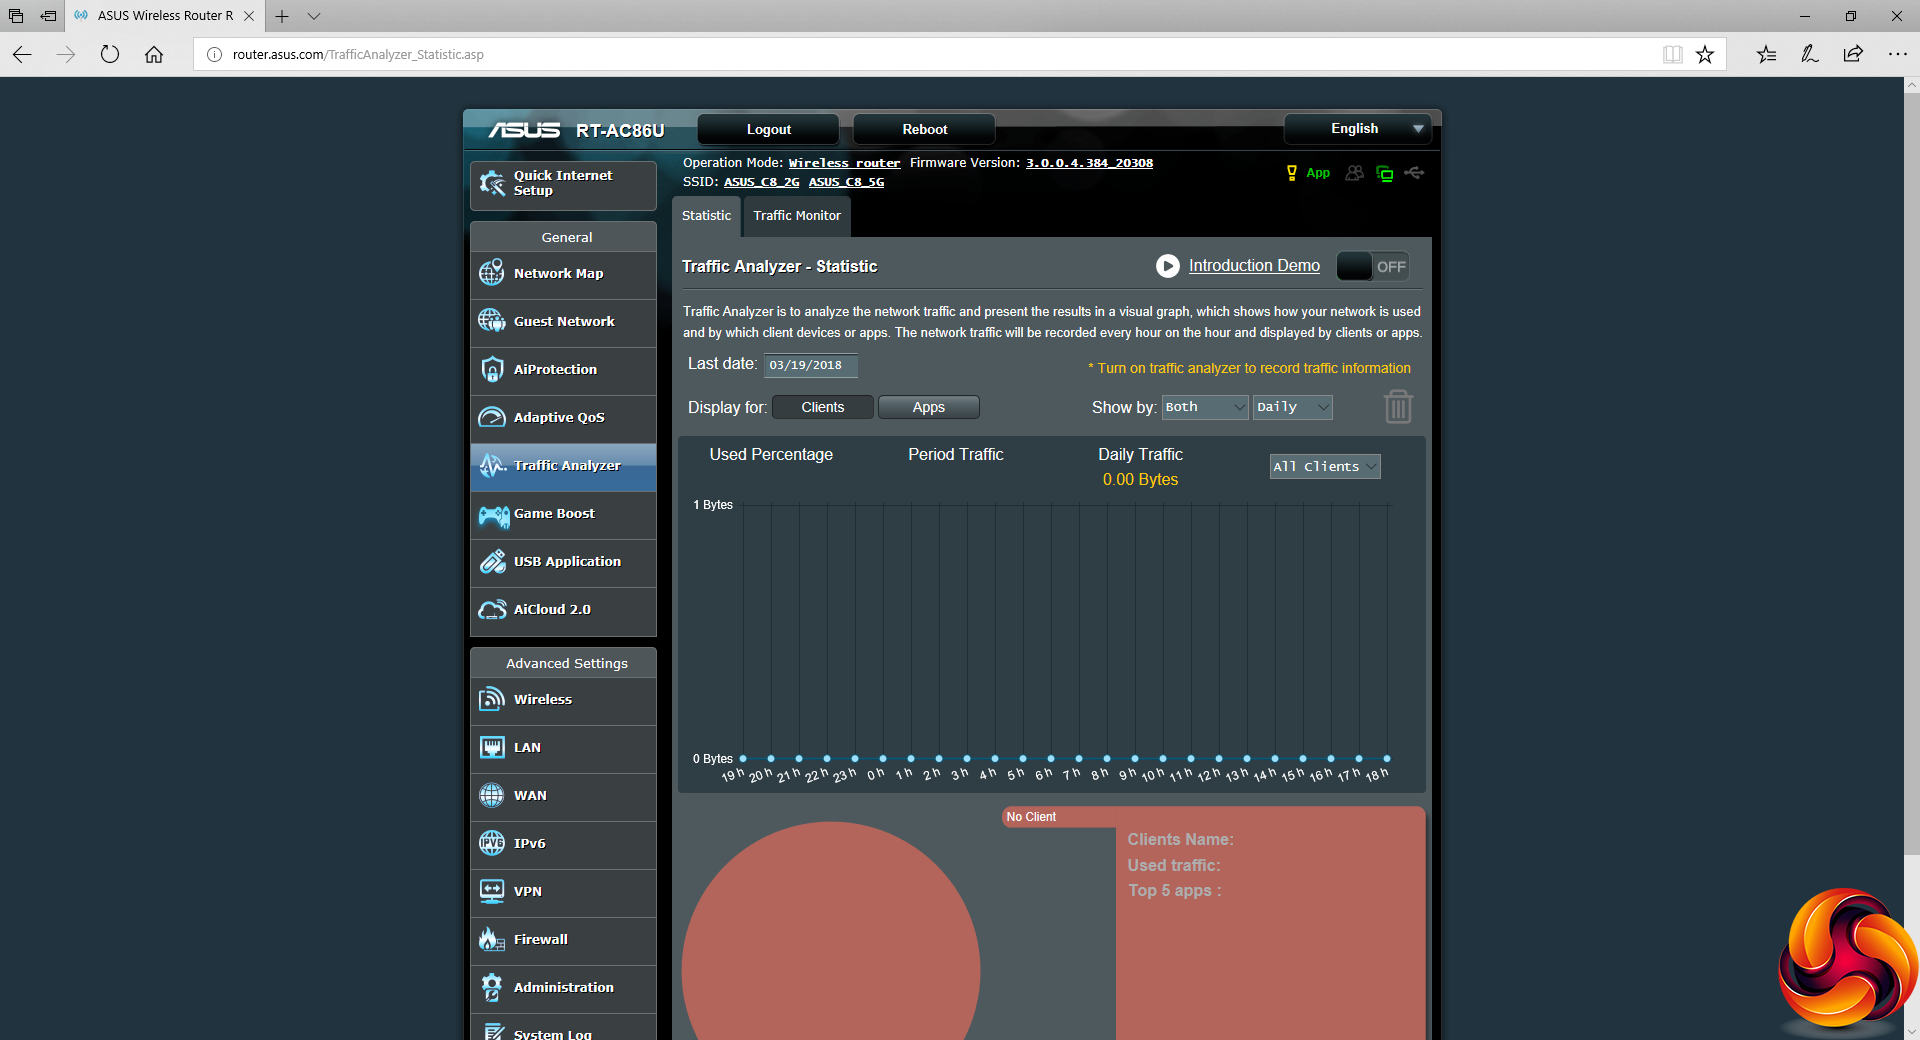Image resolution: width=1920 pixels, height=1040 pixels.
Task: Open Wireless settings icon
Action: coord(492,699)
